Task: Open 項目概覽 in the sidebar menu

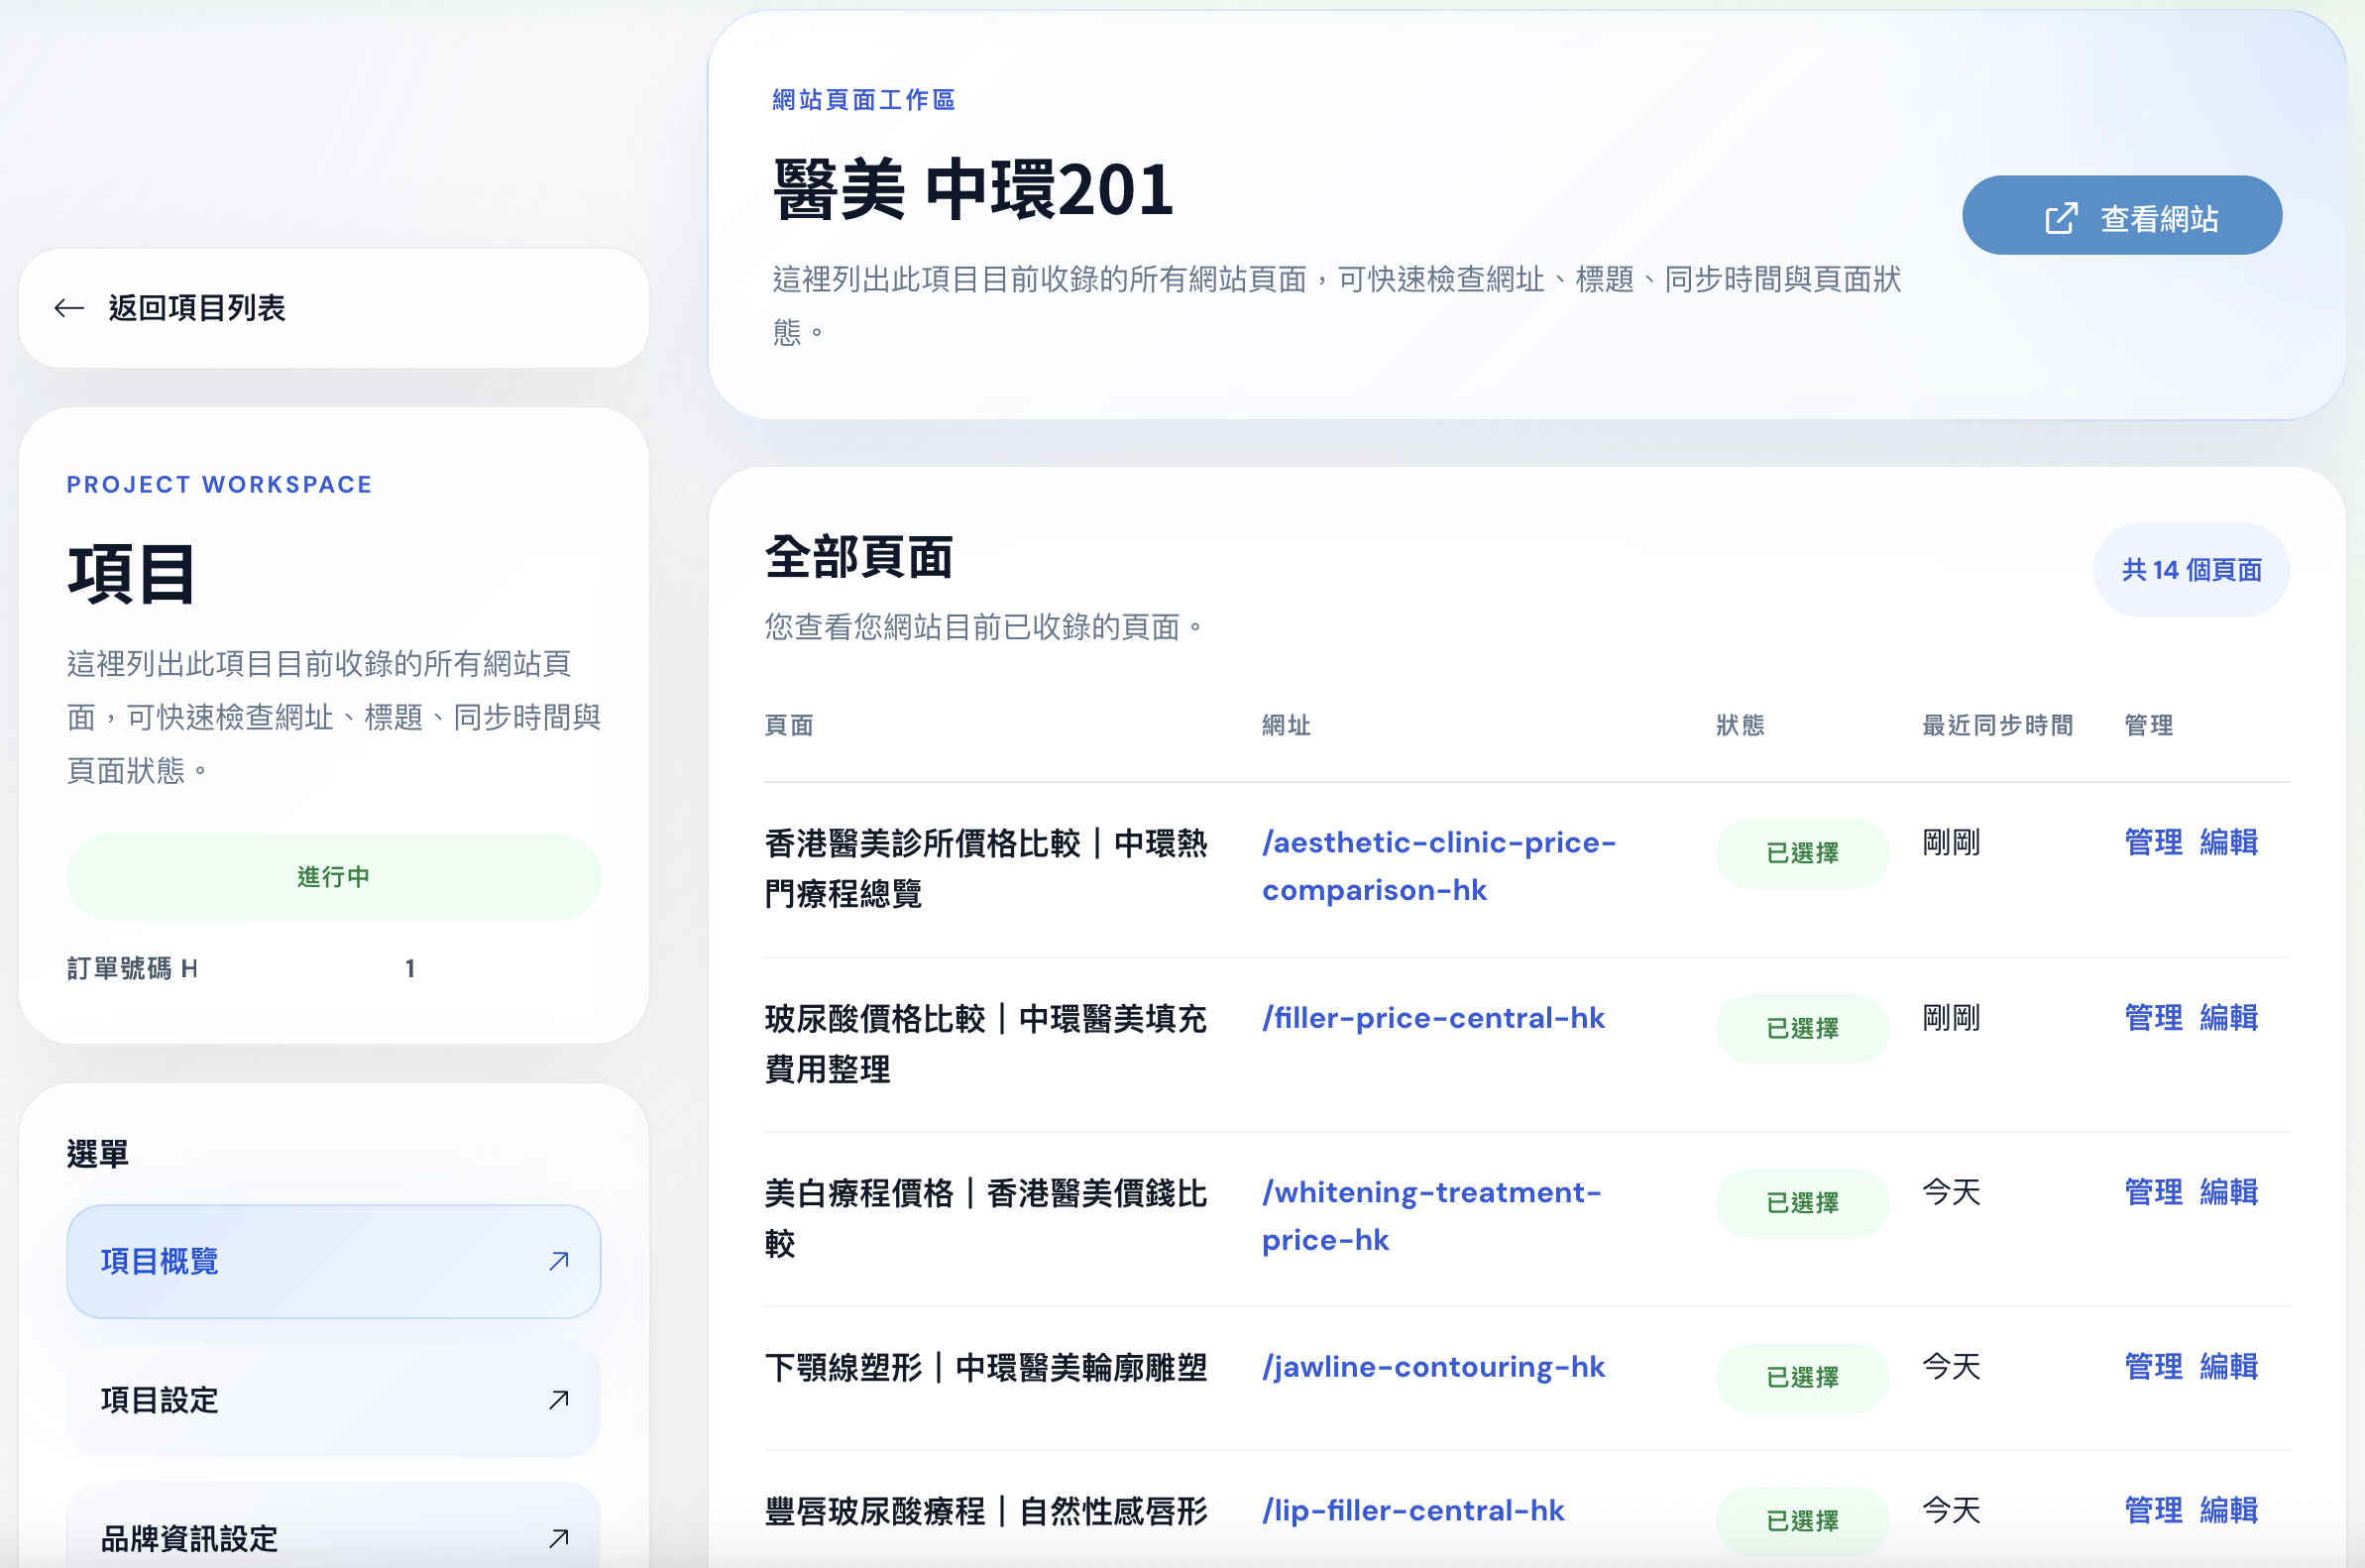Action: pyautogui.click(x=157, y=1261)
